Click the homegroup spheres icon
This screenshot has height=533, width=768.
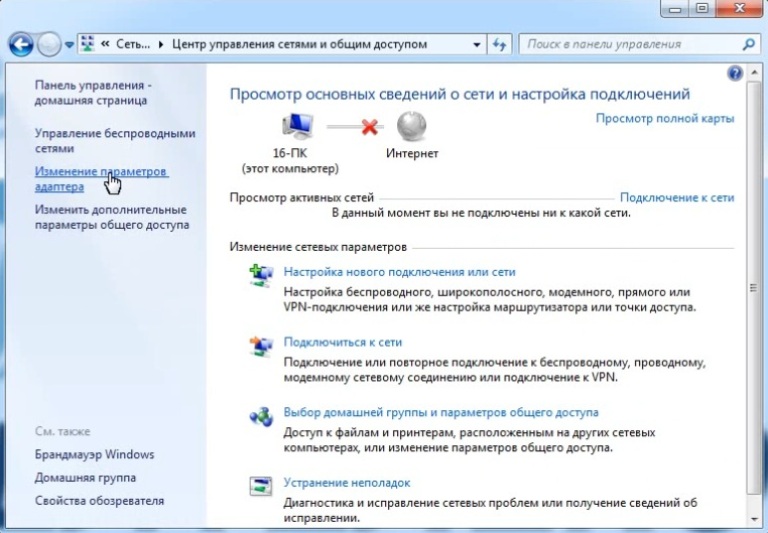tap(261, 417)
